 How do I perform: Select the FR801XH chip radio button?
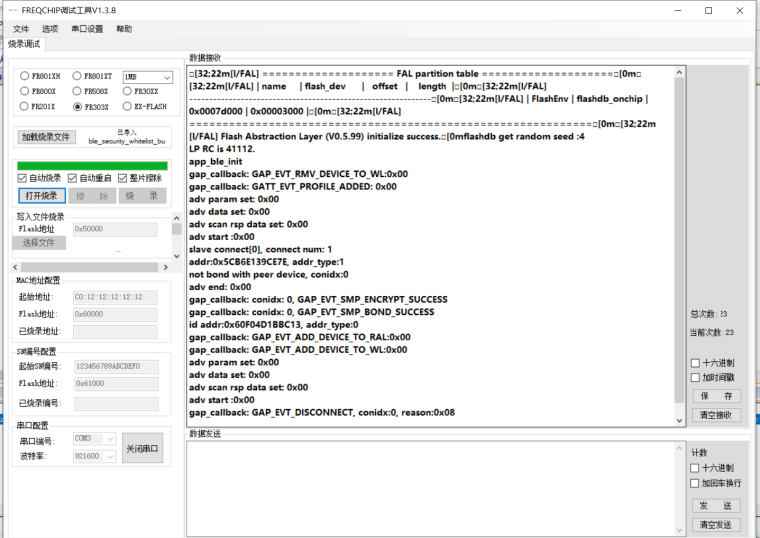click(x=24, y=76)
